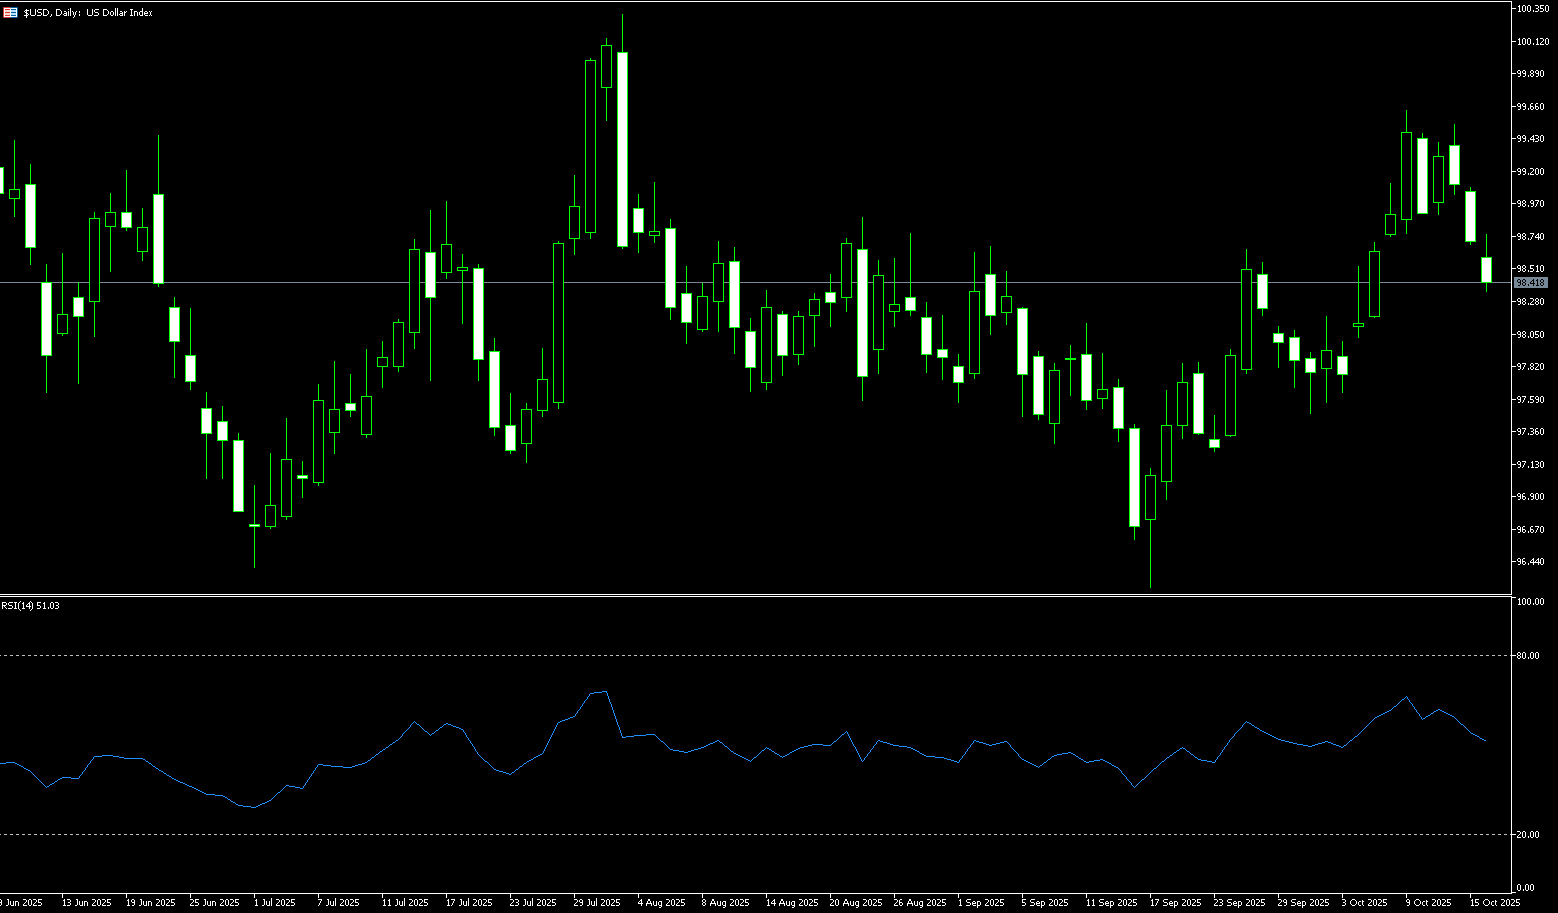Click the 98.050 price scale label
The image size is (1558, 913).
coord(1531,335)
